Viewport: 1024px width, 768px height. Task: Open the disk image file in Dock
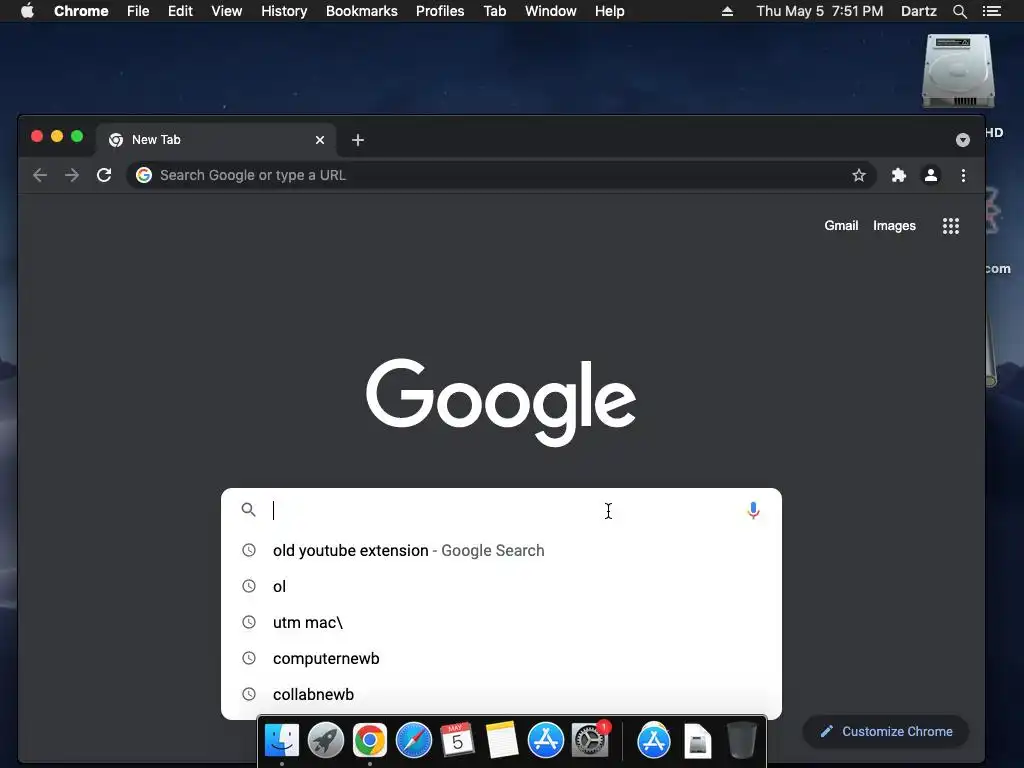(697, 741)
